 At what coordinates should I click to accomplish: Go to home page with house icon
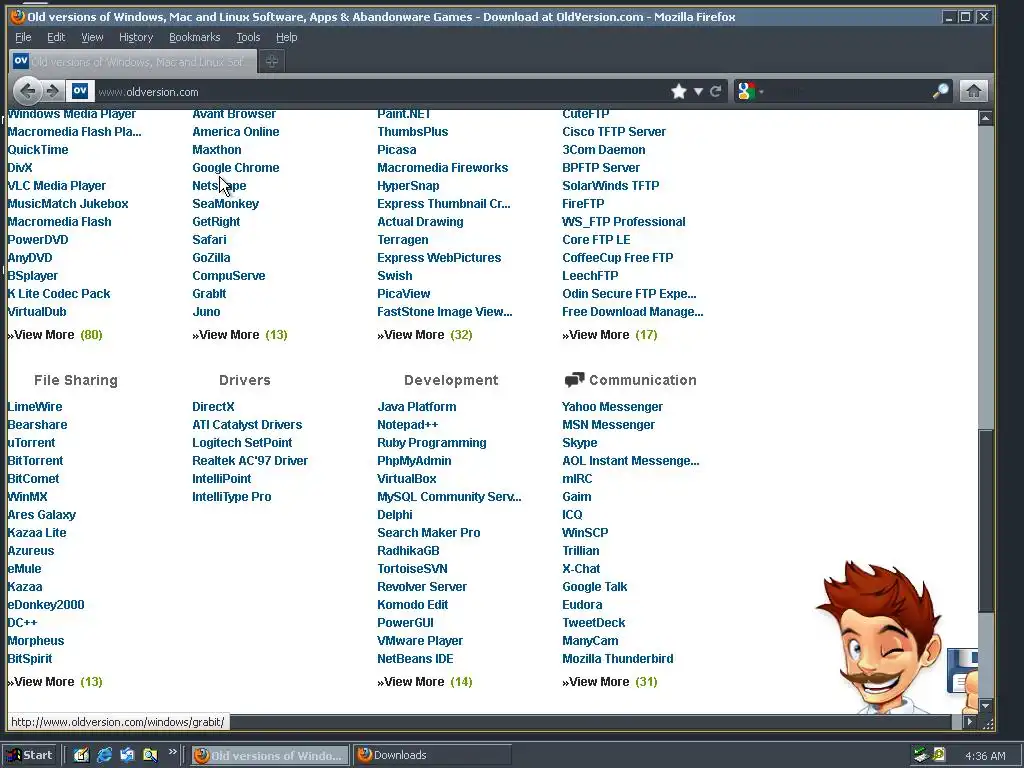973,91
